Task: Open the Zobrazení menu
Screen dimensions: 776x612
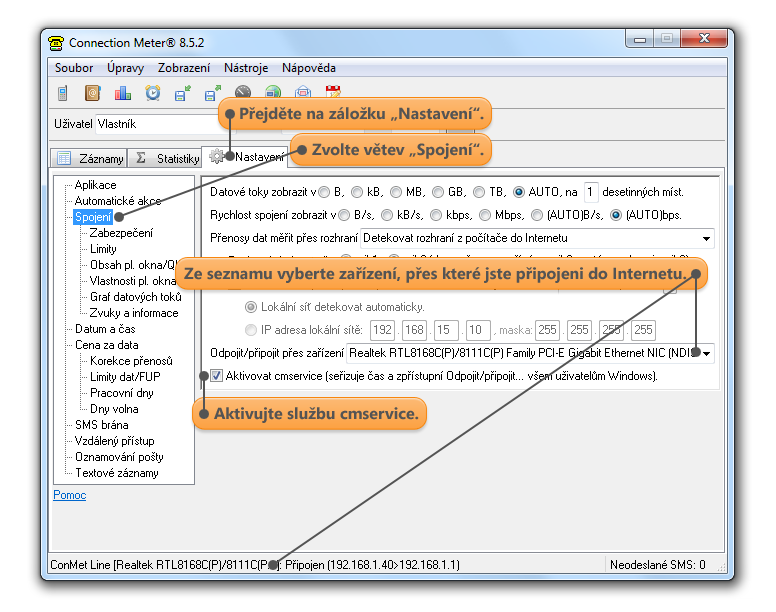Action: click(184, 68)
